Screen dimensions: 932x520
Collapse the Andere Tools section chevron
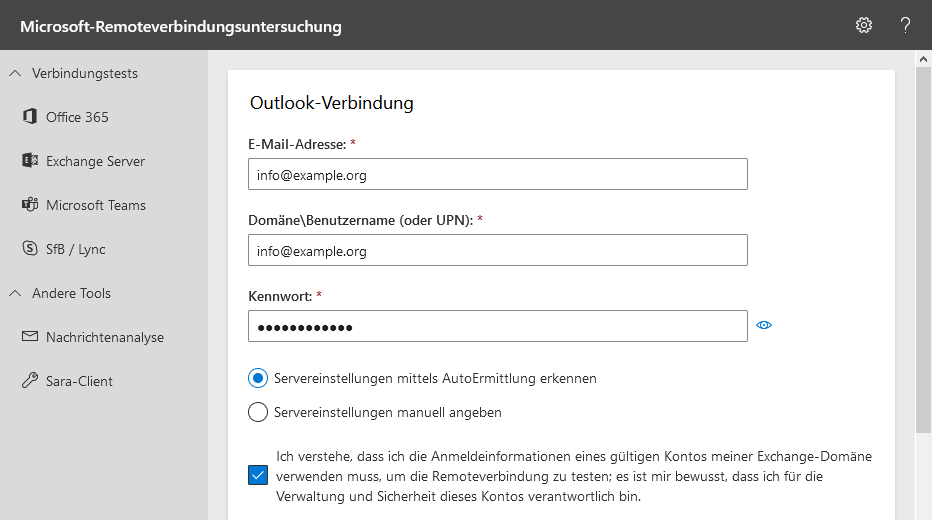[15, 293]
